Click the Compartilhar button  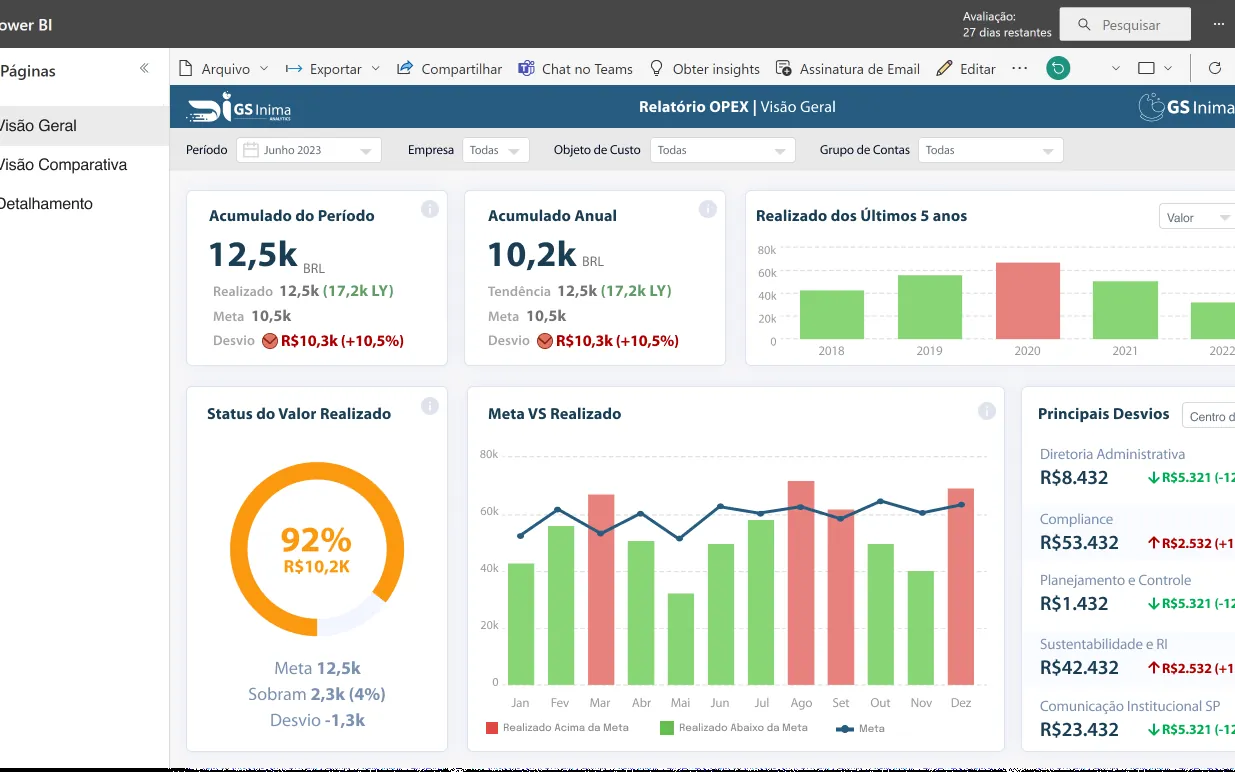pos(449,69)
